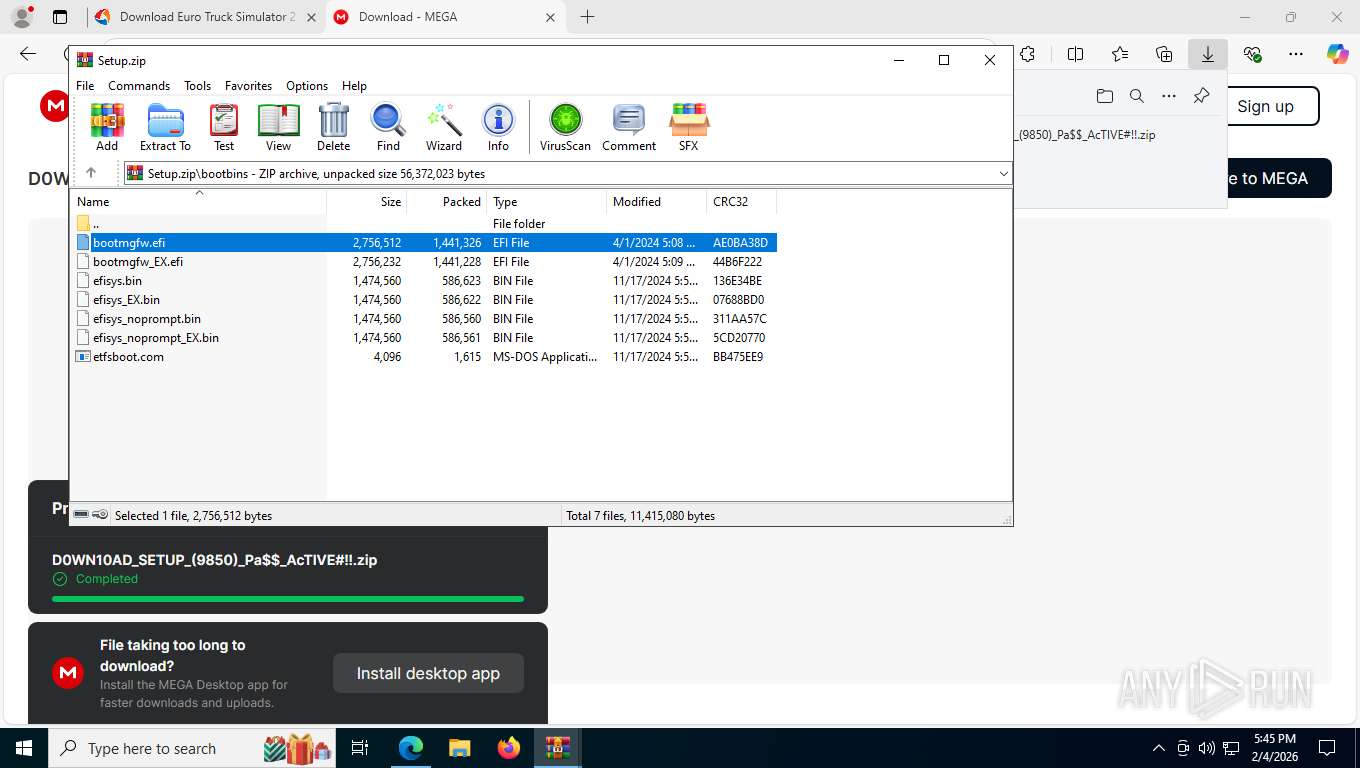The height and width of the screenshot is (768, 1360).
Task: Go up one folder level arrow
Action: [x=91, y=173]
